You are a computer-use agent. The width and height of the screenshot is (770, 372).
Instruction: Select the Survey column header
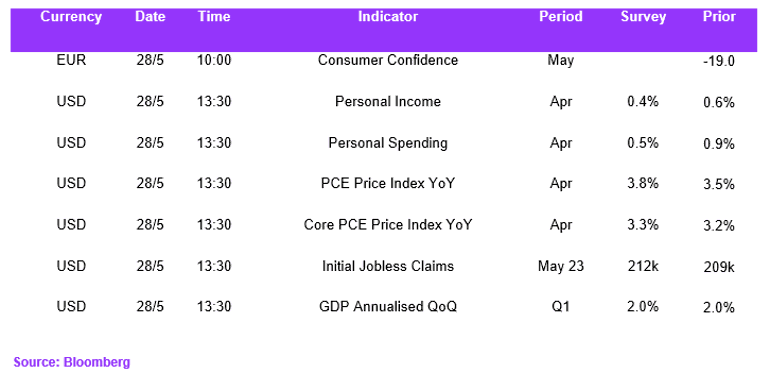[x=643, y=17]
